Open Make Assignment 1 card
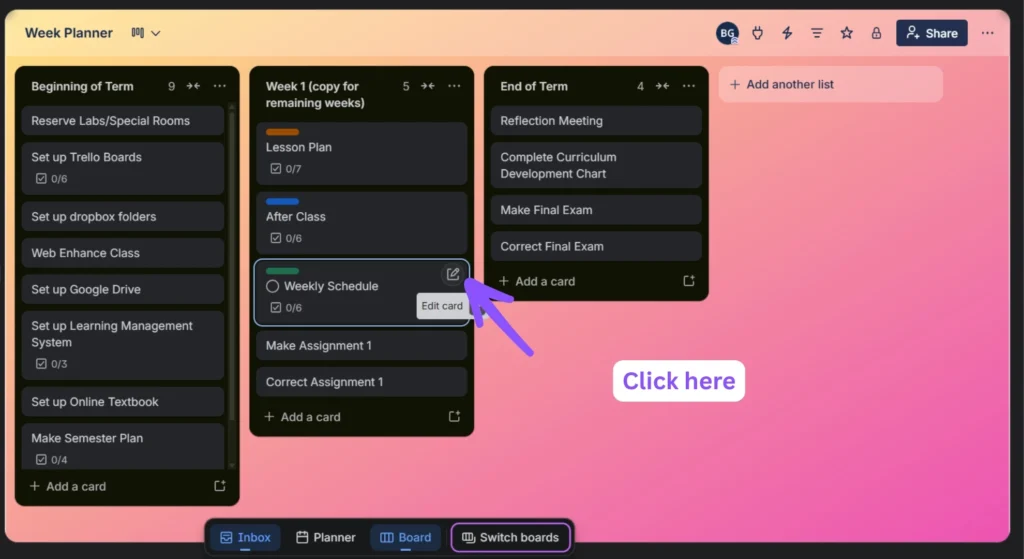Screen dimensions: 1024x559 coord(361,345)
